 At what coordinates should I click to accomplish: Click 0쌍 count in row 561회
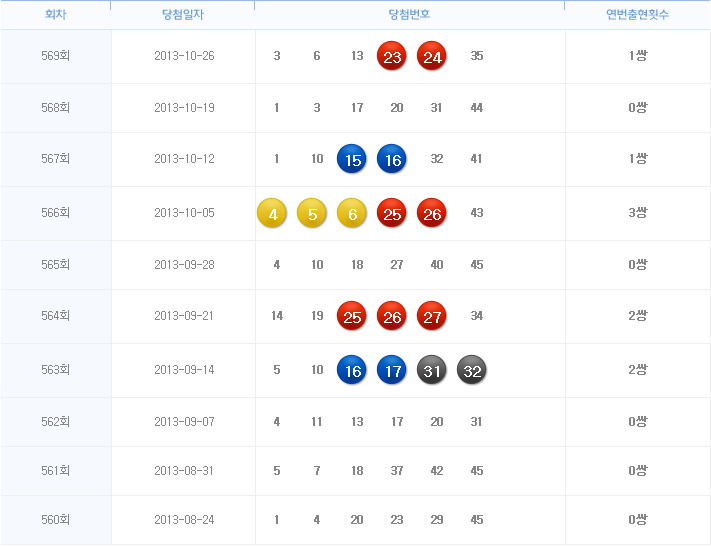[x=638, y=471]
